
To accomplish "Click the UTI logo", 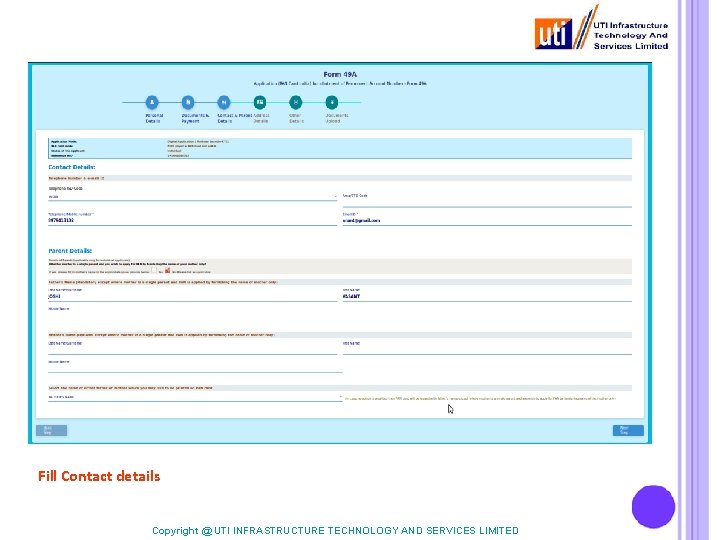I will click(601, 28).
